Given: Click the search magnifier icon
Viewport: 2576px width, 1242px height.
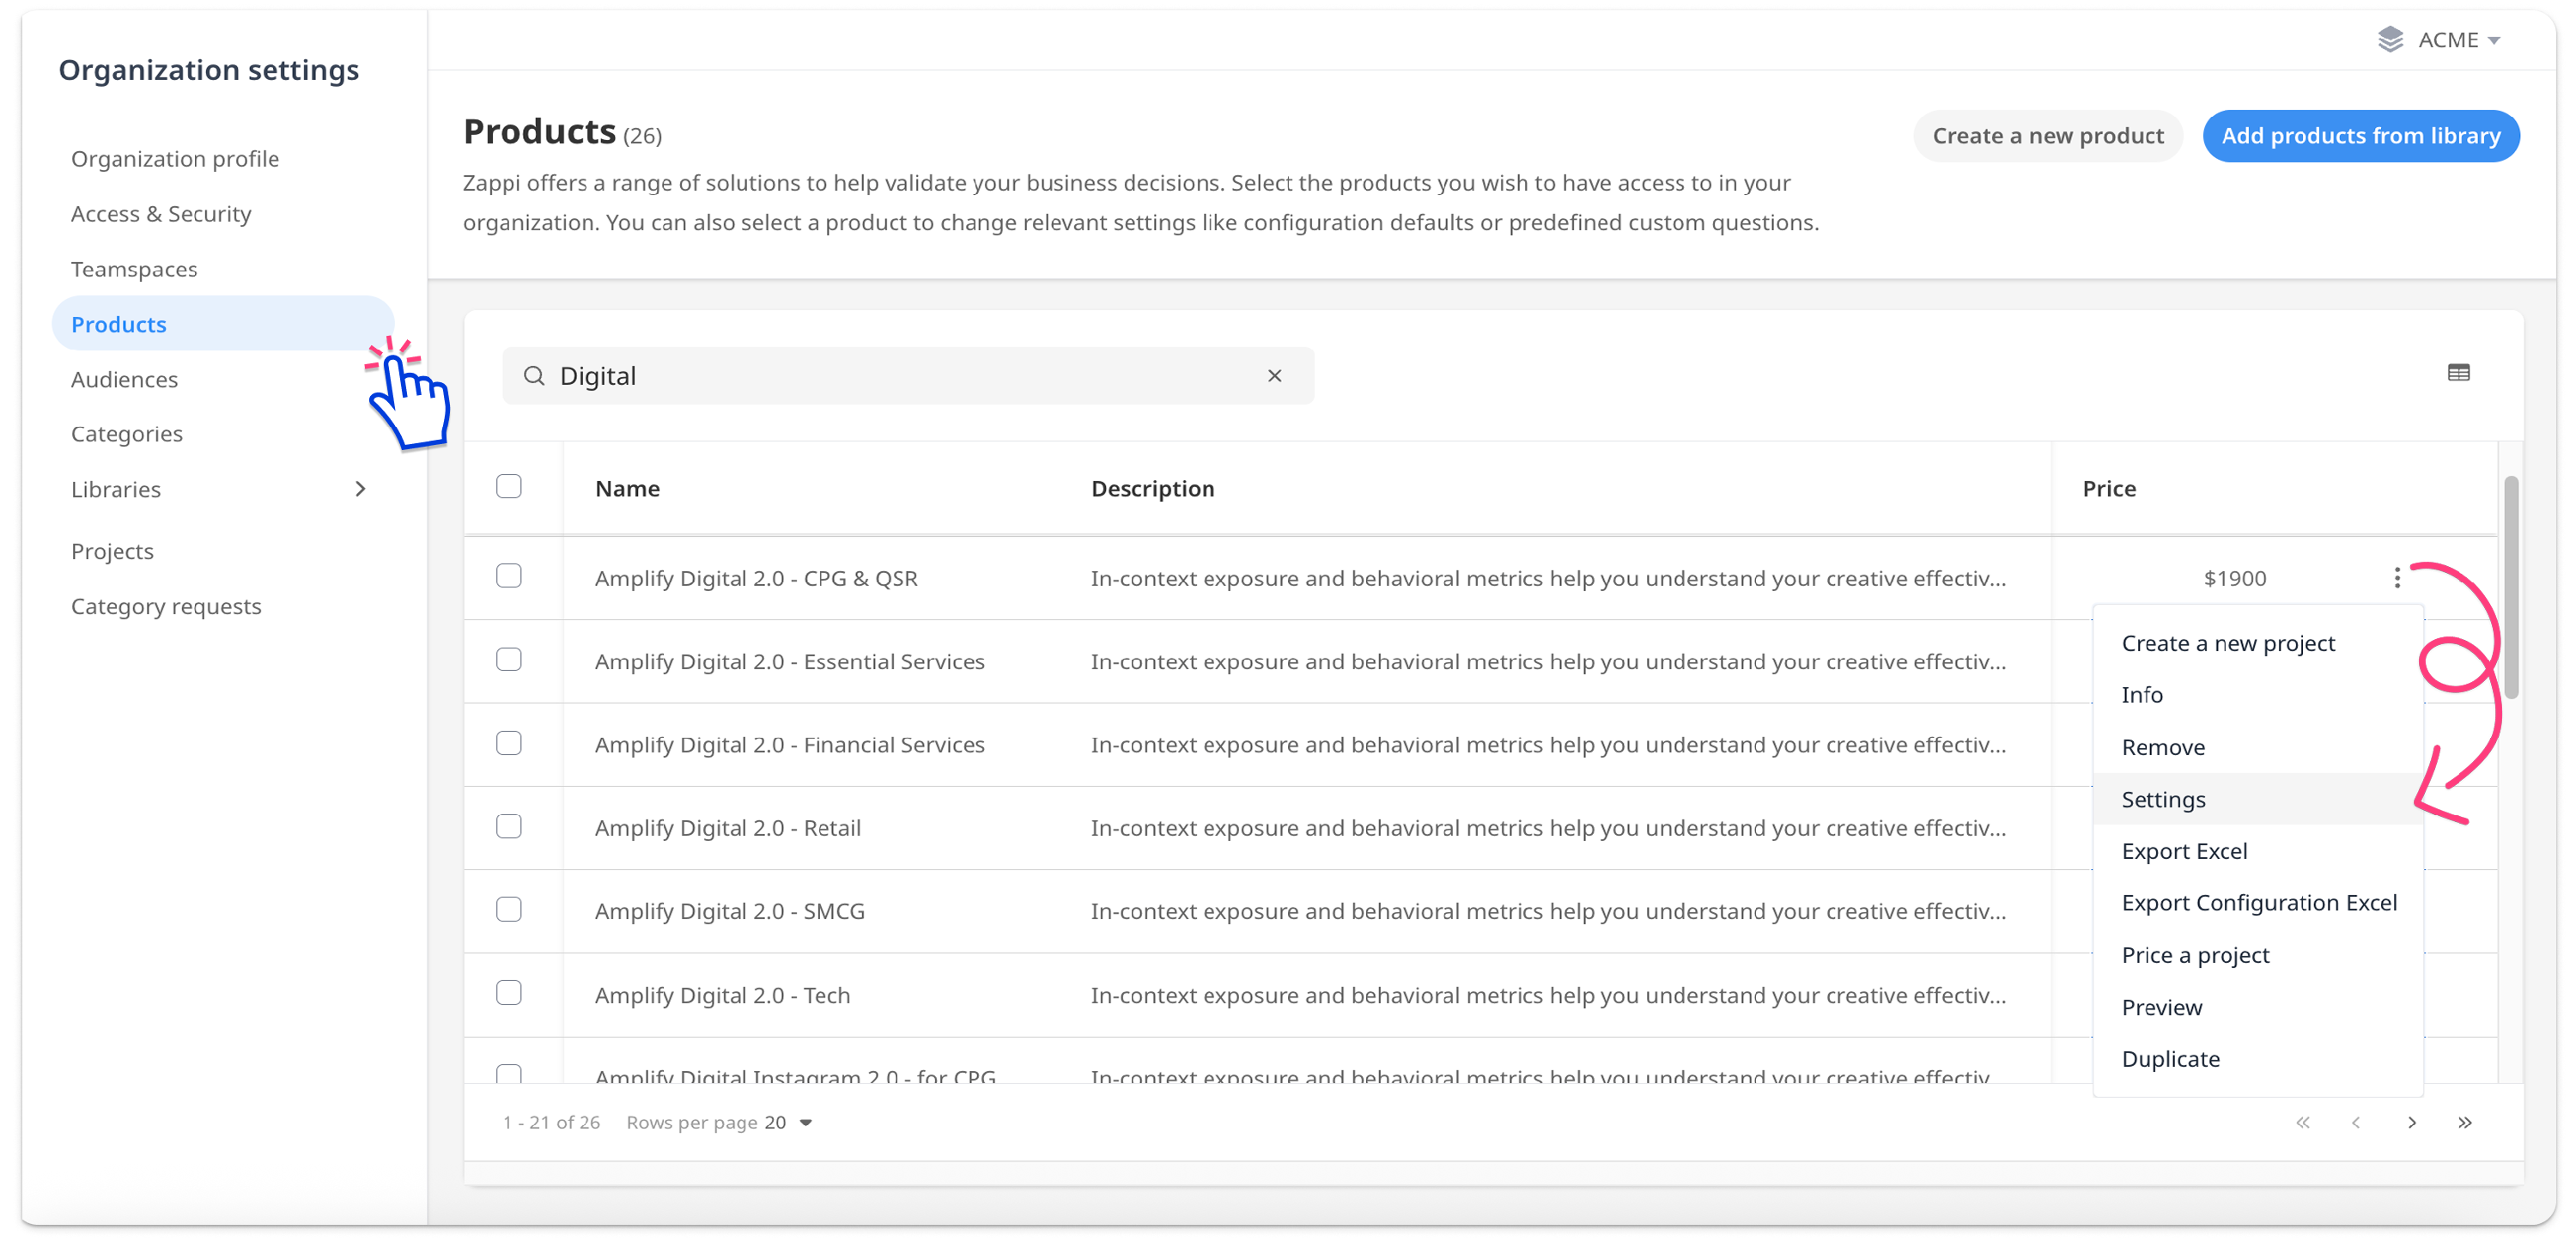Looking at the screenshot, I should click(x=534, y=376).
